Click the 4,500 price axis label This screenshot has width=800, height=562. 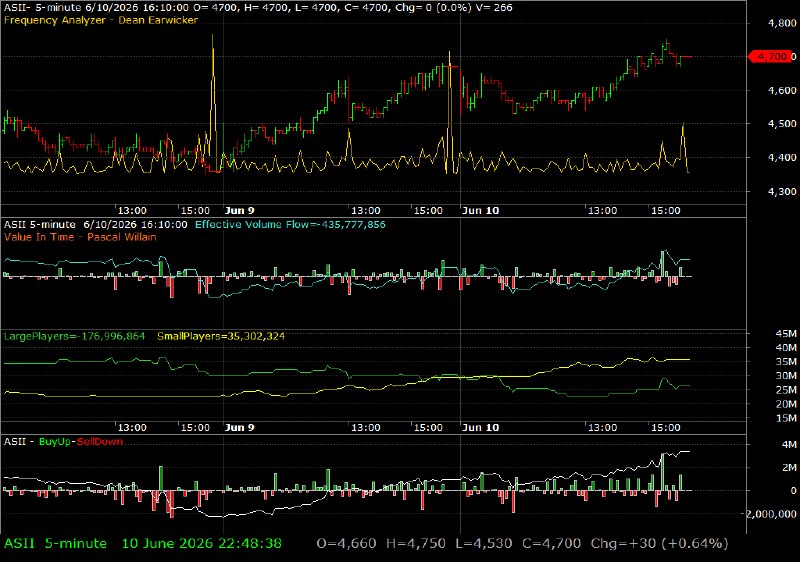coord(782,123)
